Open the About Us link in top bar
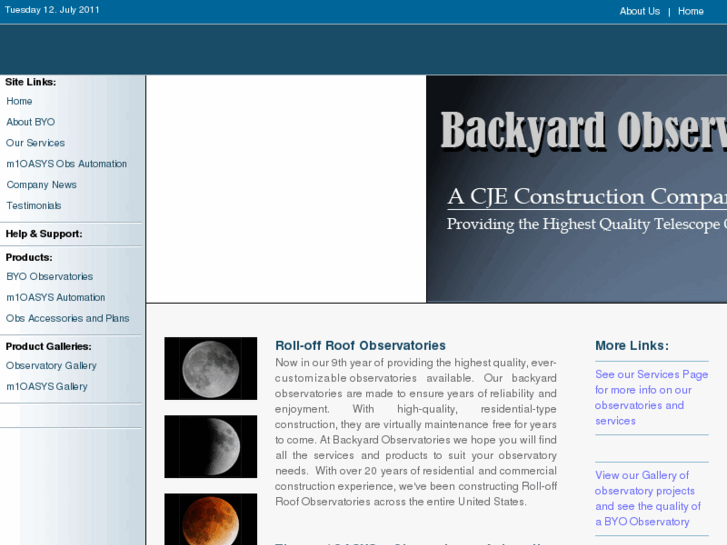 (639, 11)
